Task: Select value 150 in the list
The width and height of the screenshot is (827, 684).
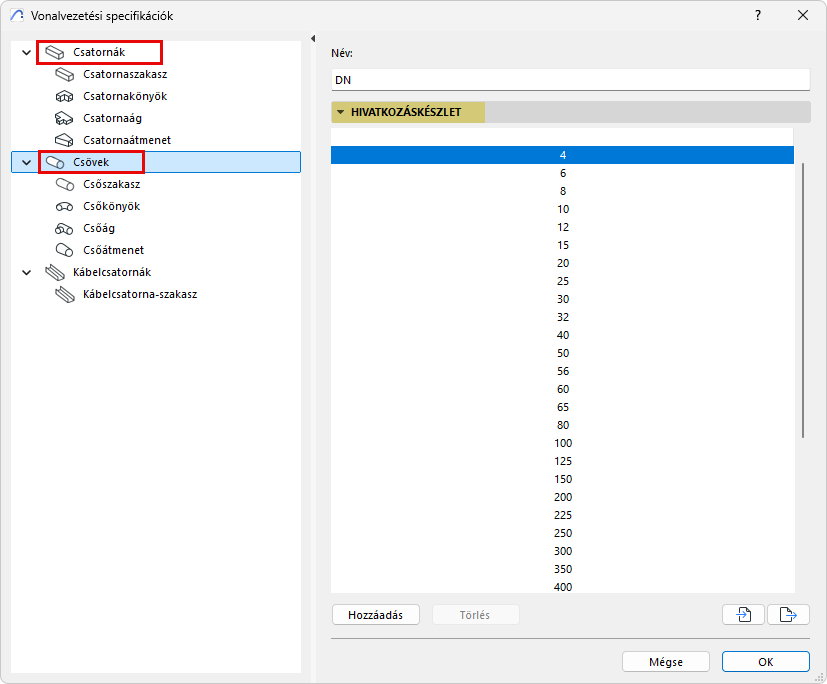Action: click(562, 479)
